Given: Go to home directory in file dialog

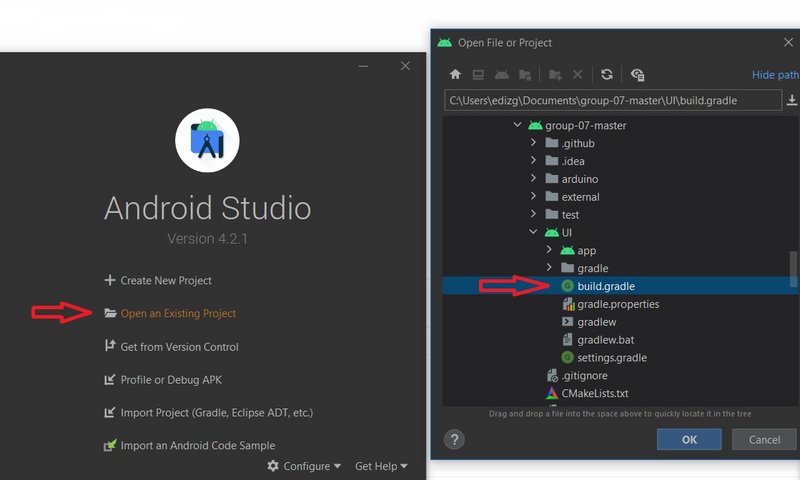Looking at the screenshot, I should tap(455, 74).
